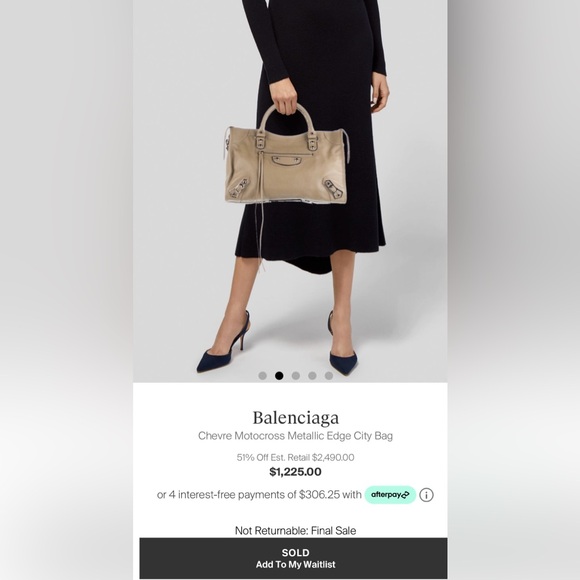Open the Balenciaga brand name link

(x=296, y=418)
